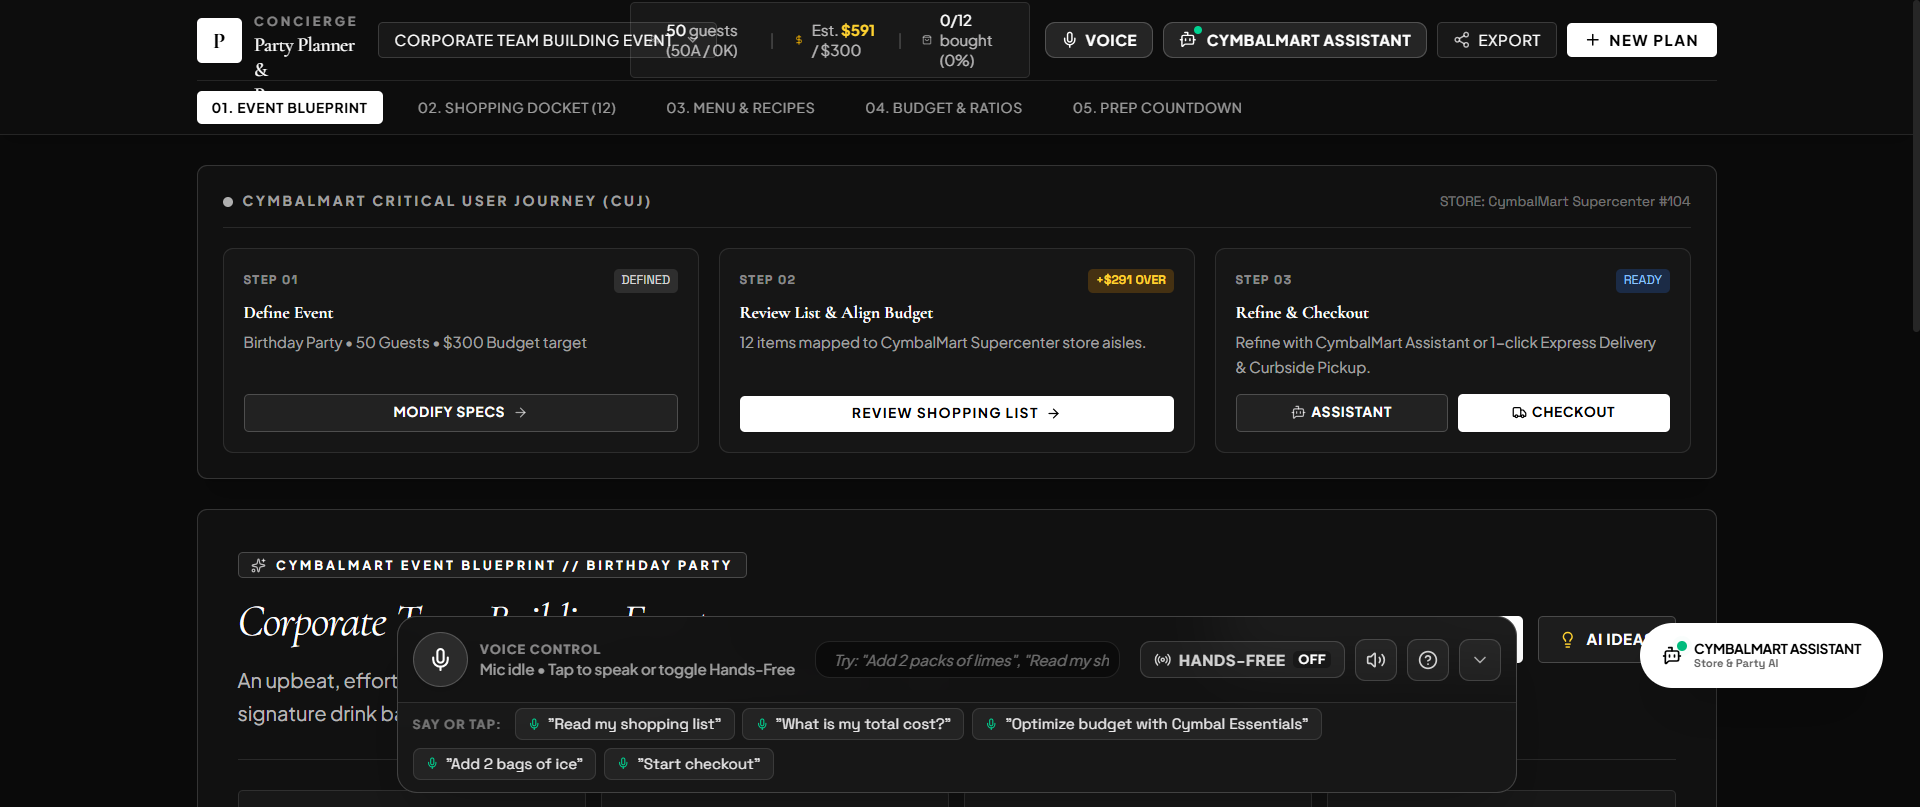Open Assistant in Step 03 card
1920x807 pixels.
(x=1342, y=413)
